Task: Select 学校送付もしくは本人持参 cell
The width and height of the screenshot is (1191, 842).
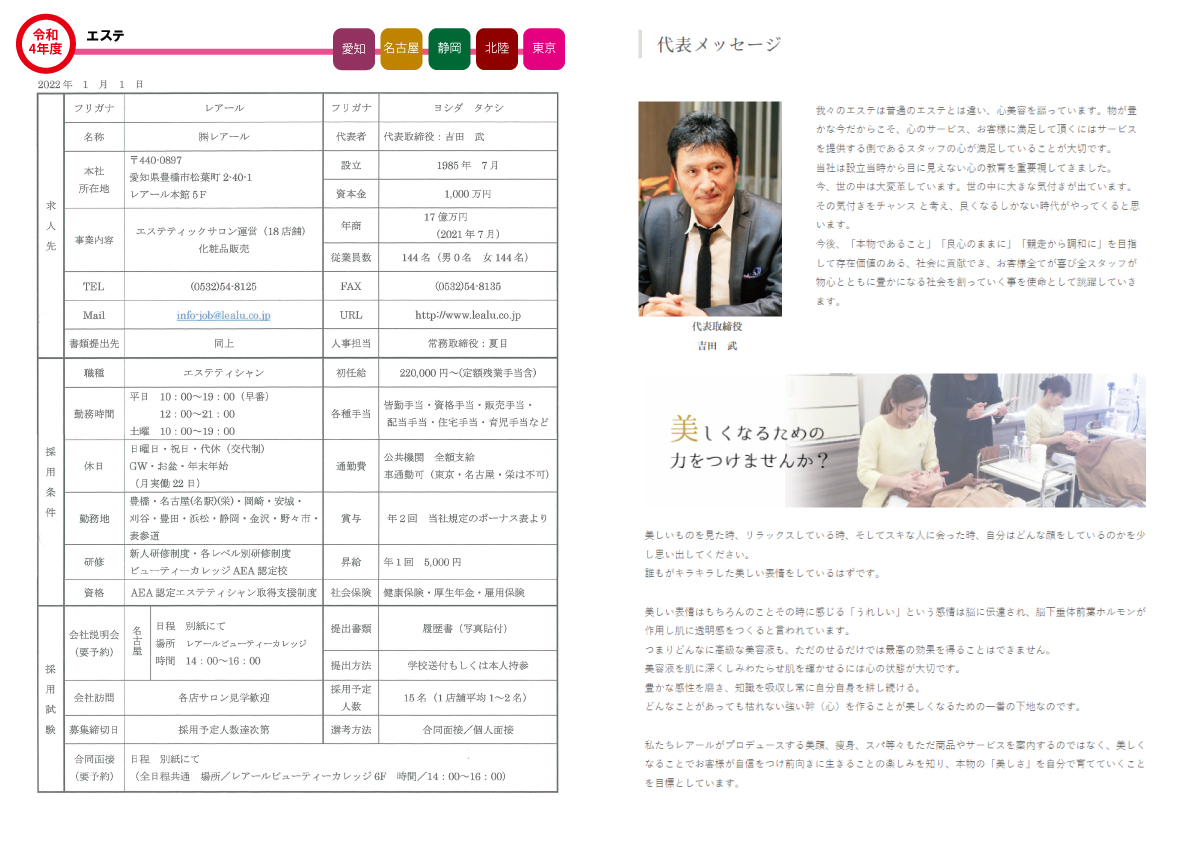Action: coord(468,665)
